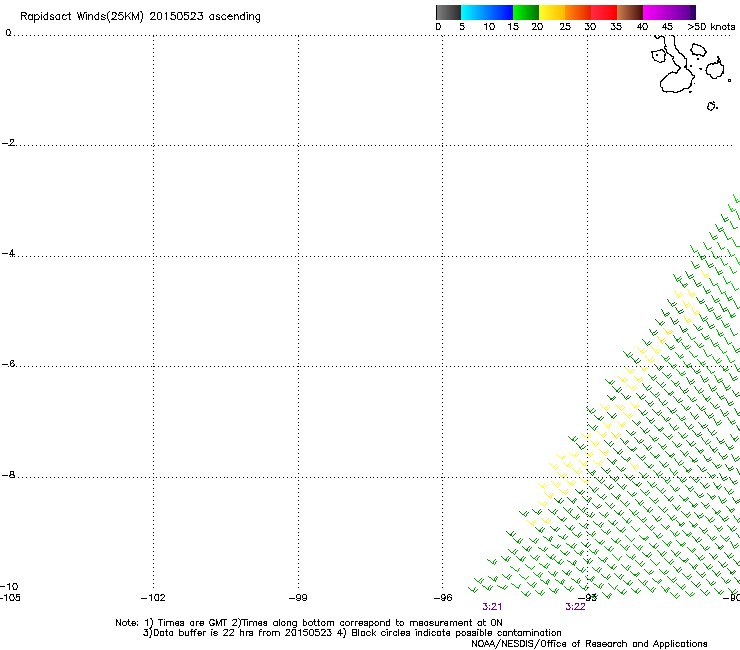Click legend tick label '40'

coord(642,27)
